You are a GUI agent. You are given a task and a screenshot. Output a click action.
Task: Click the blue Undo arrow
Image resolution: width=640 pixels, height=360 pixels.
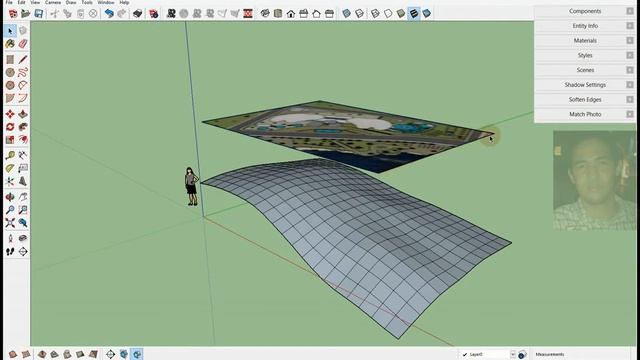[109, 13]
